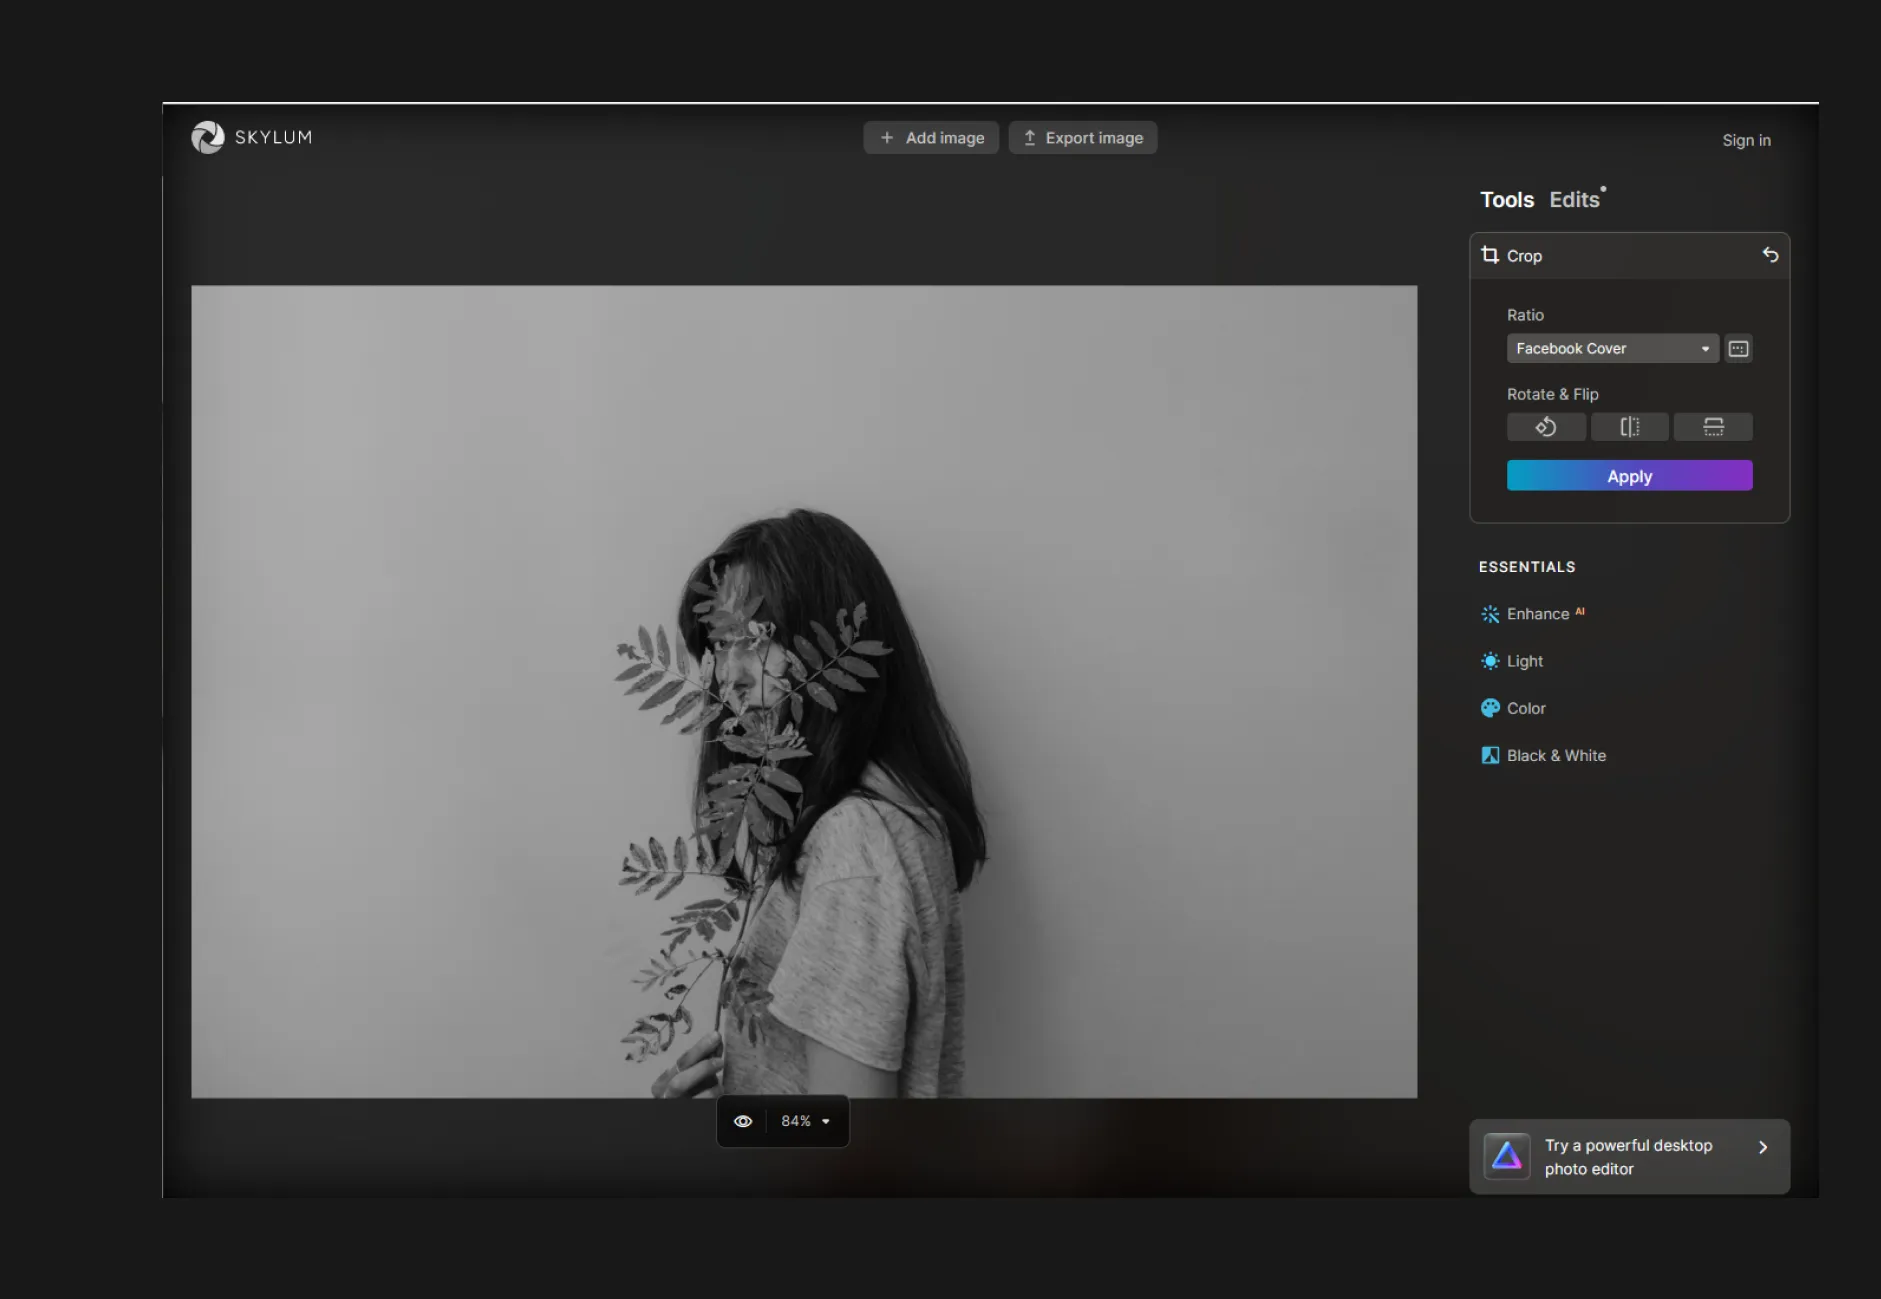The height and width of the screenshot is (1299, 1881).
Task: Toggle the before/after eye preview
Action: [x=743, y=1121]
